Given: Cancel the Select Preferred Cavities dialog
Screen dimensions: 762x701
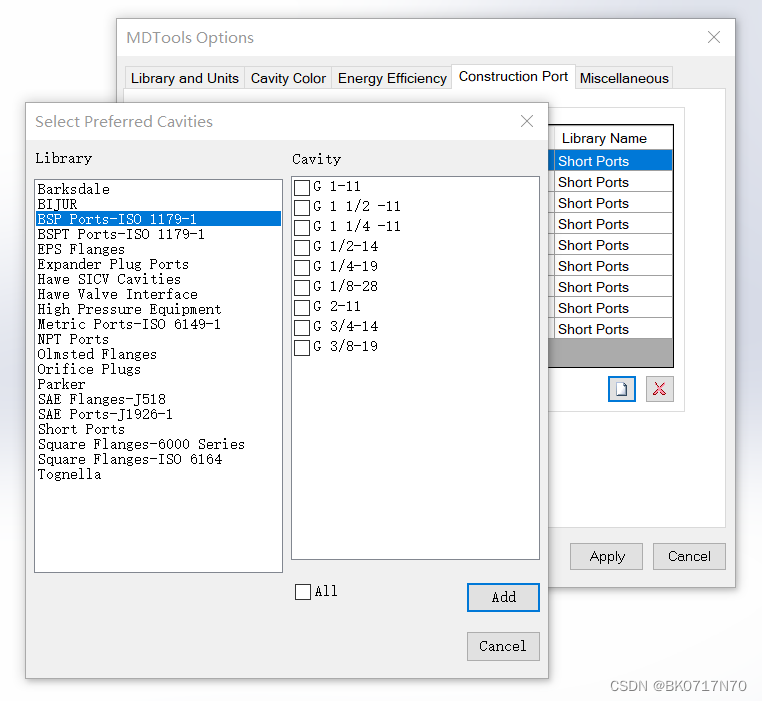Looking at the screenshot, I should [503, 646].
